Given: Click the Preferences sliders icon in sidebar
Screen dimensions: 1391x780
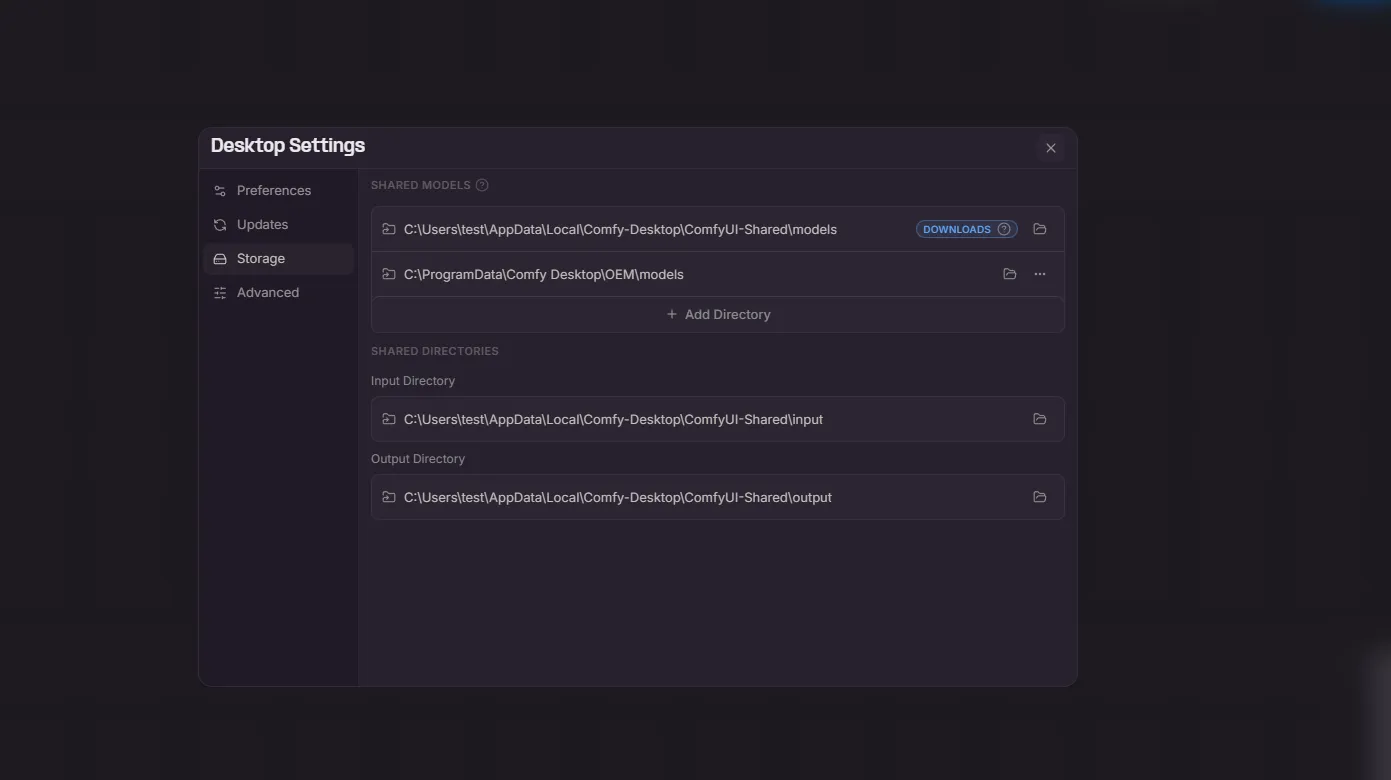Looking at the screenshot, I should click(220, 190).
